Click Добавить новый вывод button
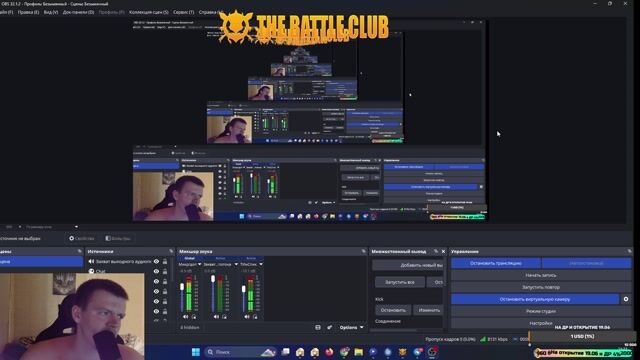The image size is (640, 360). [x=408, y=265]
